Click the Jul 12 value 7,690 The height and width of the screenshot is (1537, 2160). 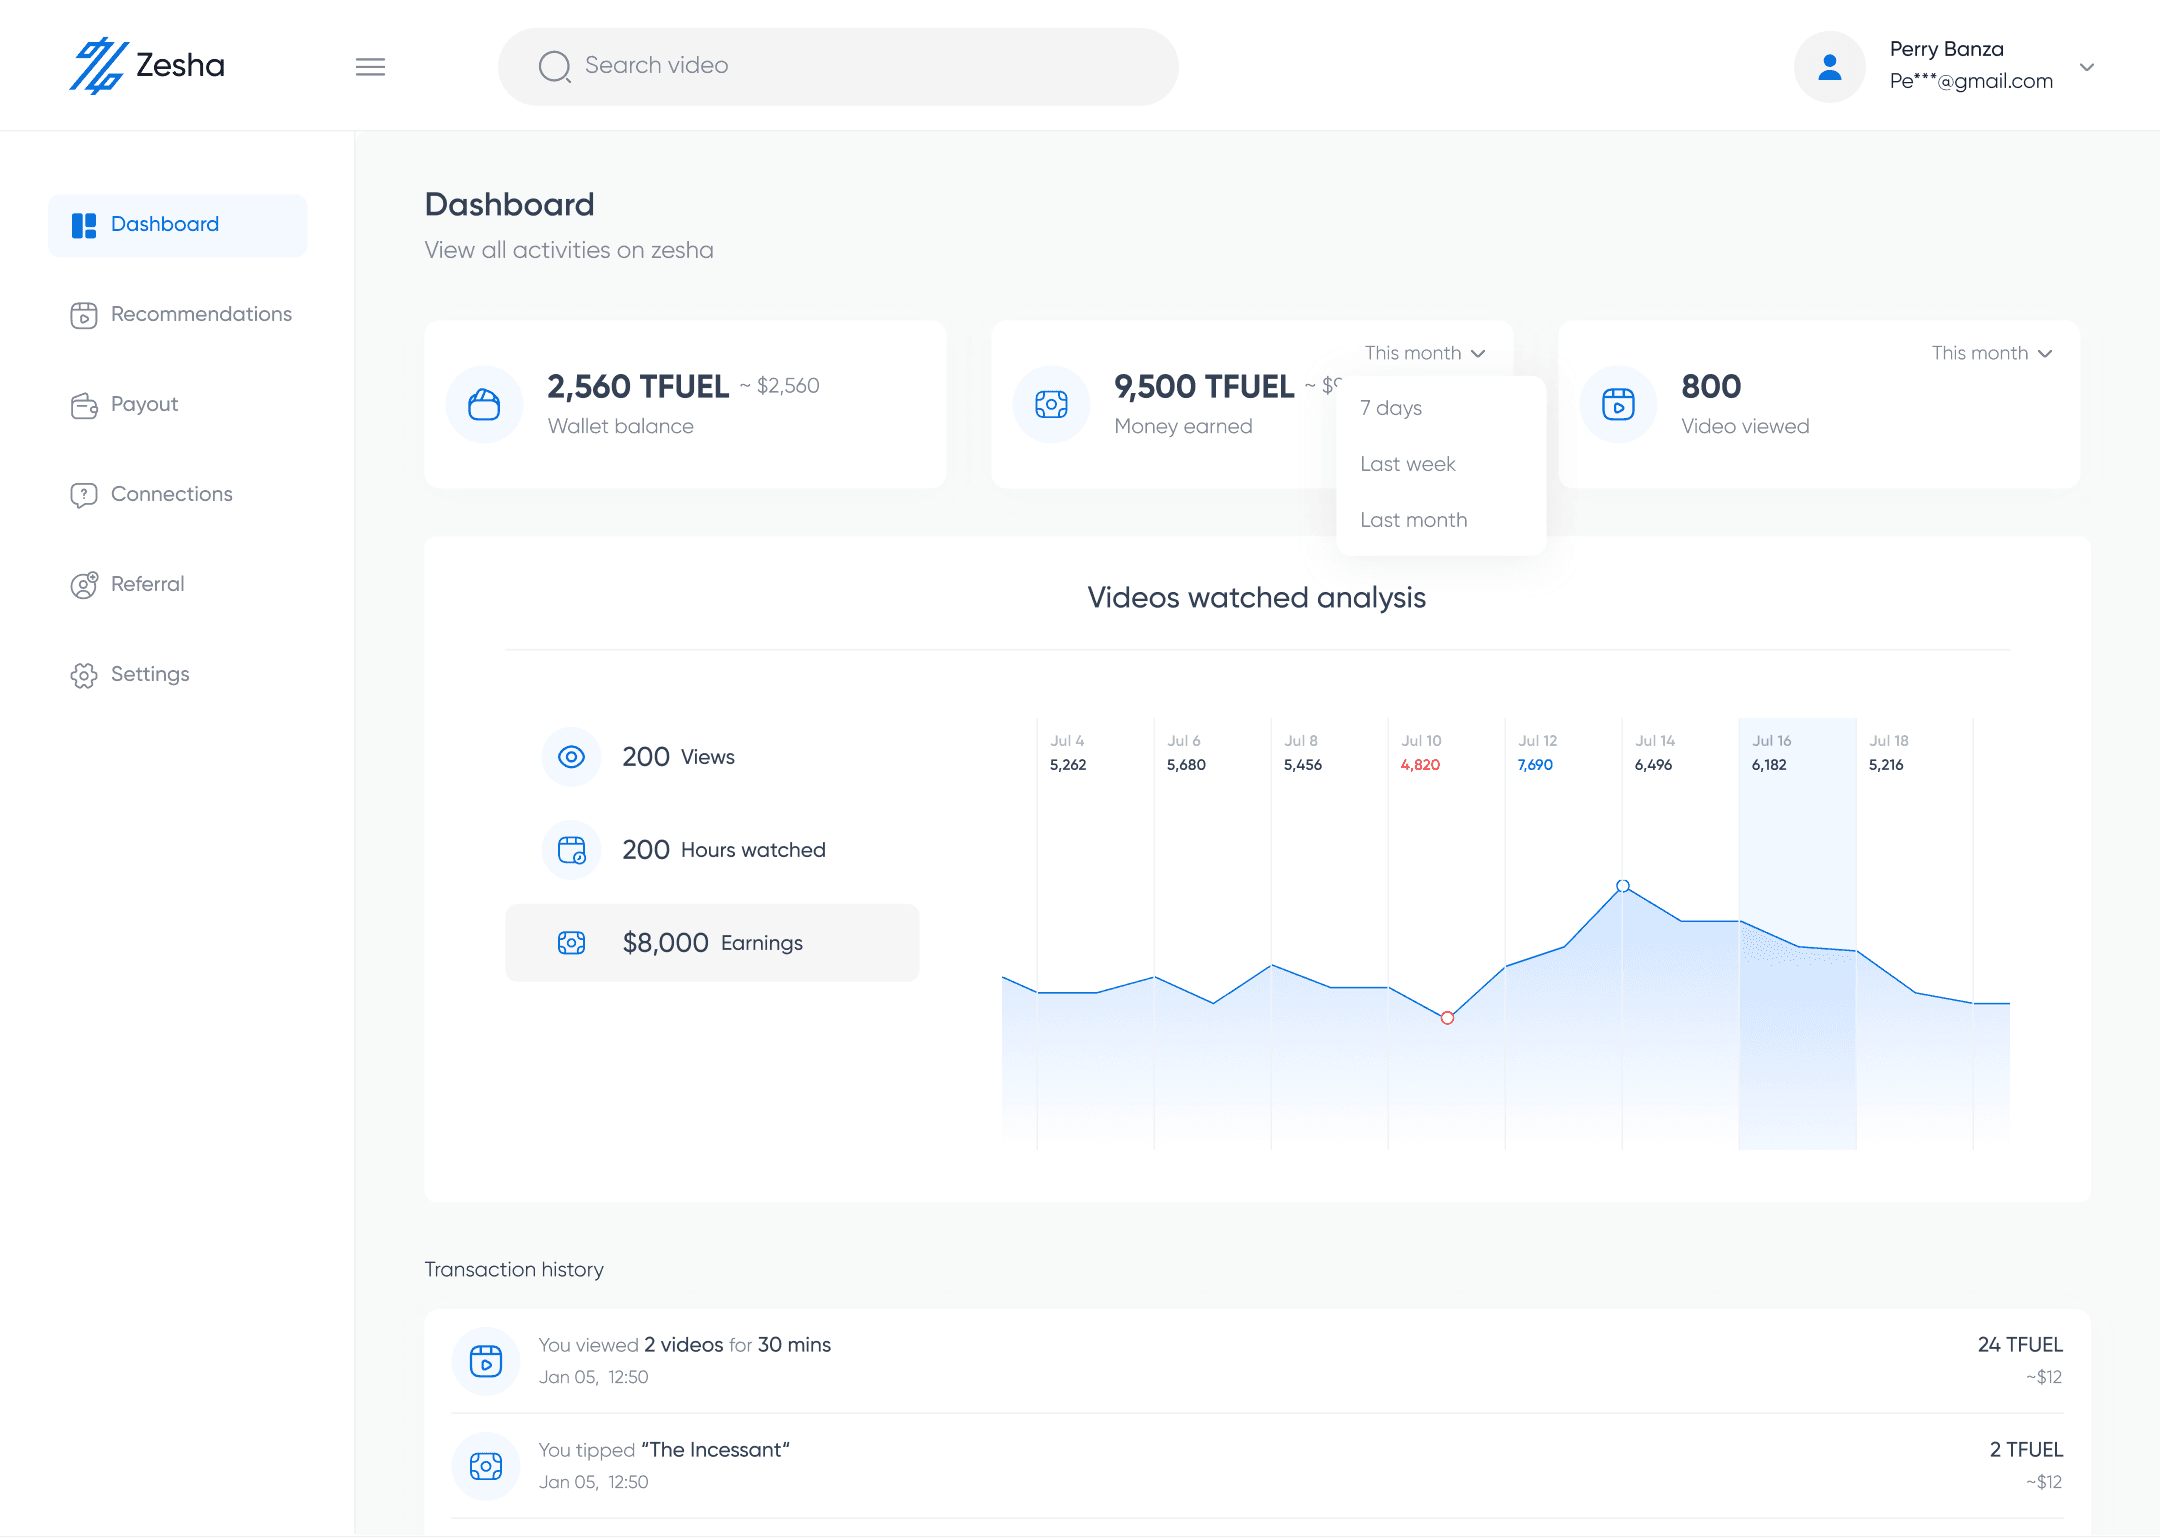click(x=1535, y=765)
